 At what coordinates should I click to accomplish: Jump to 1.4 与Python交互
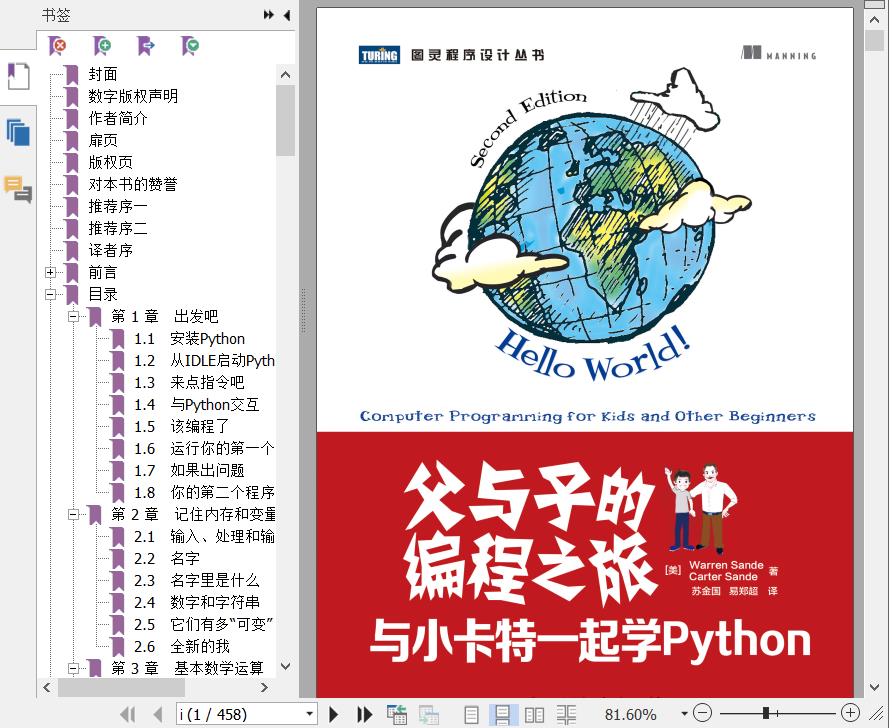click(x=197, y=404)
